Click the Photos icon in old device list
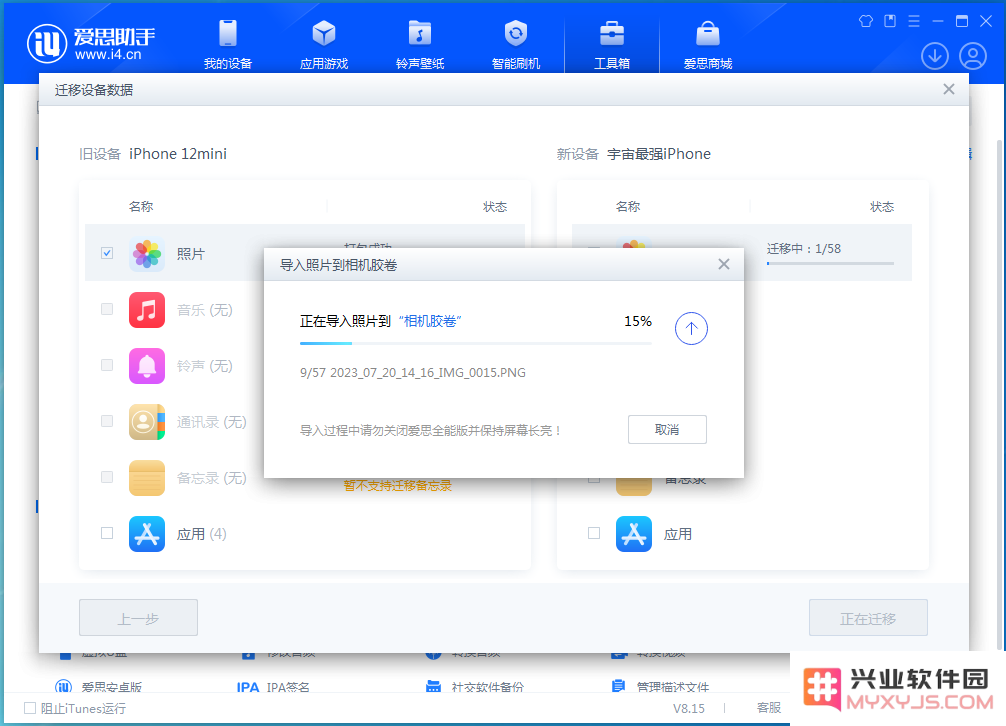1006x726 pixels. [x=147, y=254]
